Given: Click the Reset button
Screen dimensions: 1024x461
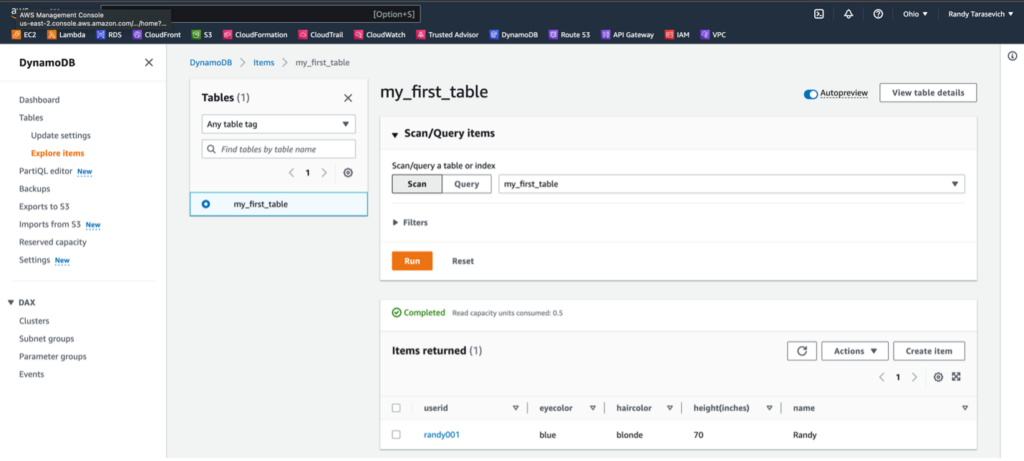Looking at the screenshot, I should pyautogui.click(x=463, y=261).
